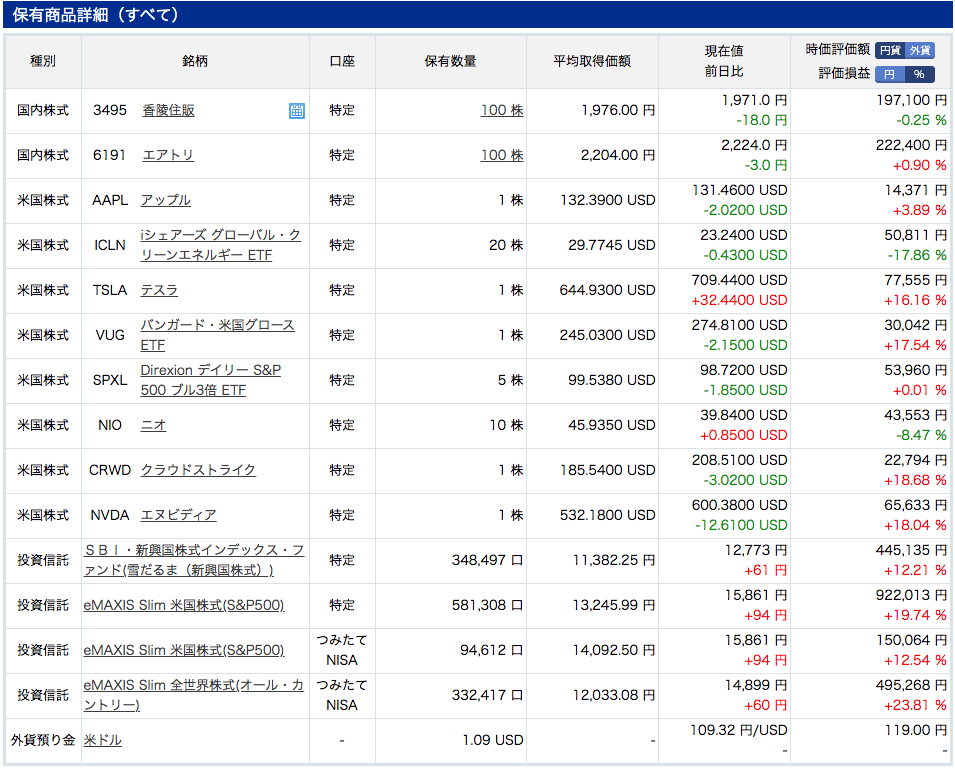The image size is (955, 770).
Task: Click the 銘柄 column header
Action: pyautogui.click(x=195, y=61)
